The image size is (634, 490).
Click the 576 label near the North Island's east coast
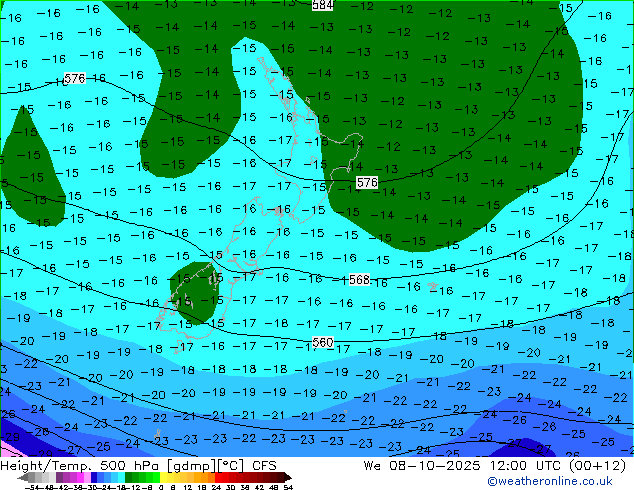(x=367, y=182)
